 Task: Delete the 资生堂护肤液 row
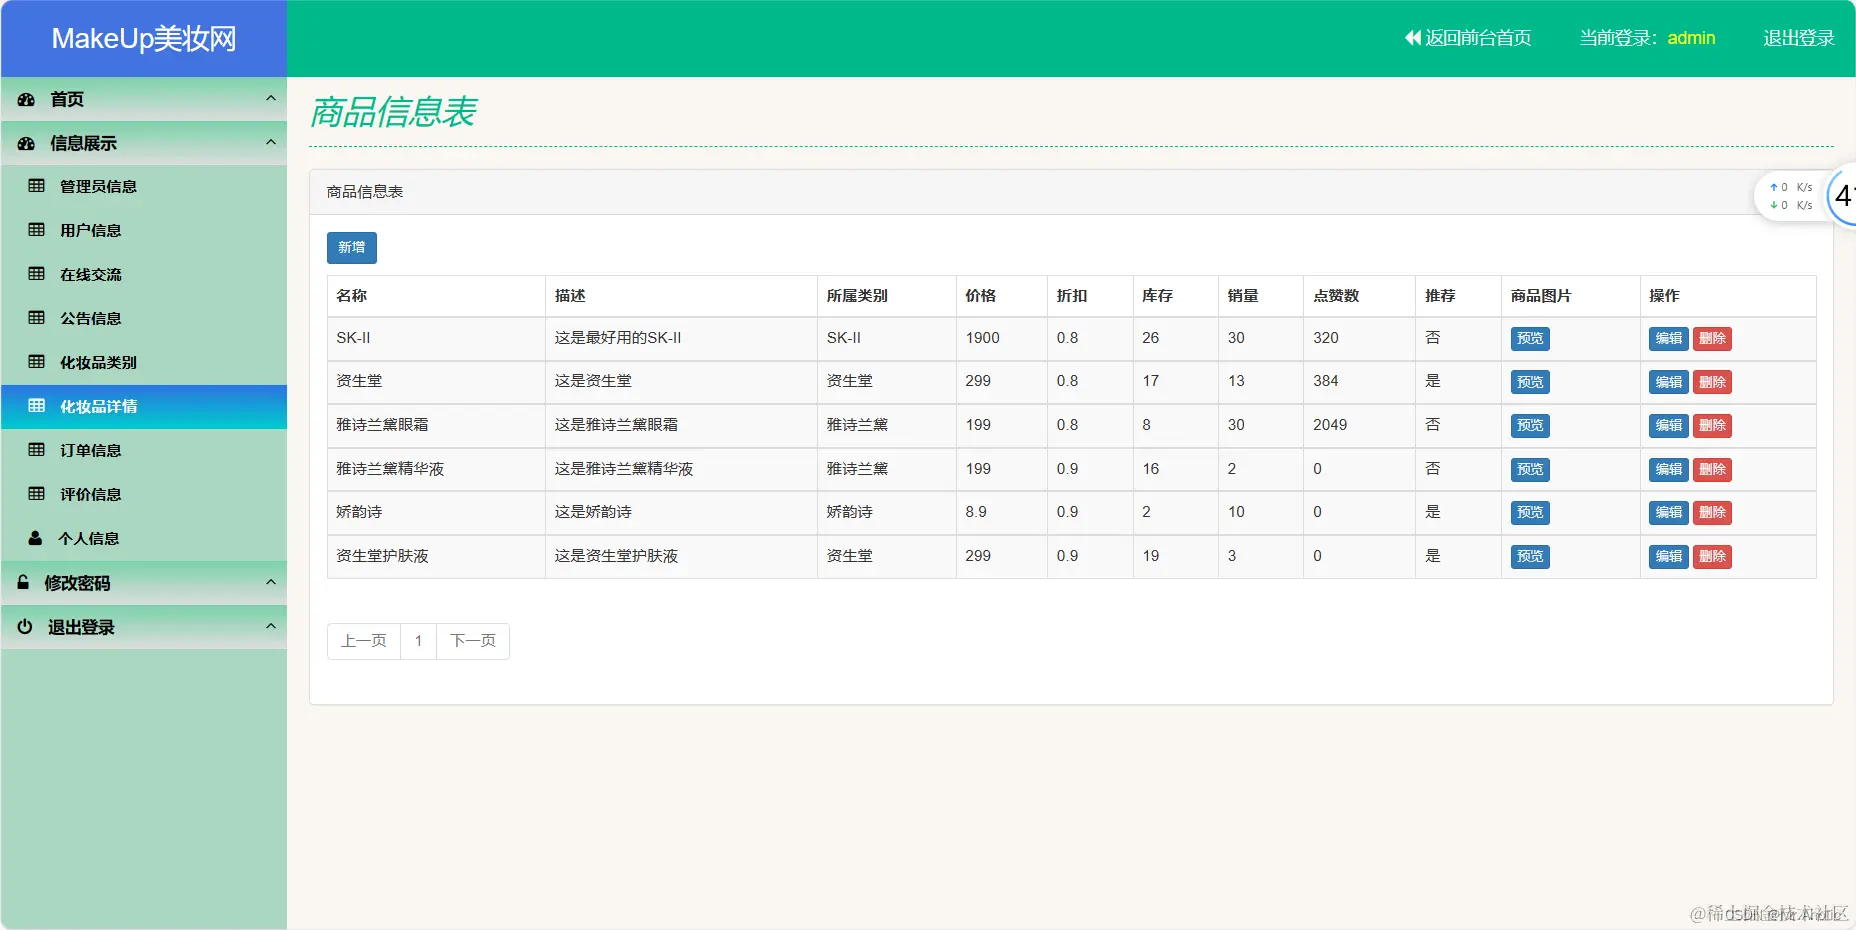tap(1713, 556)
